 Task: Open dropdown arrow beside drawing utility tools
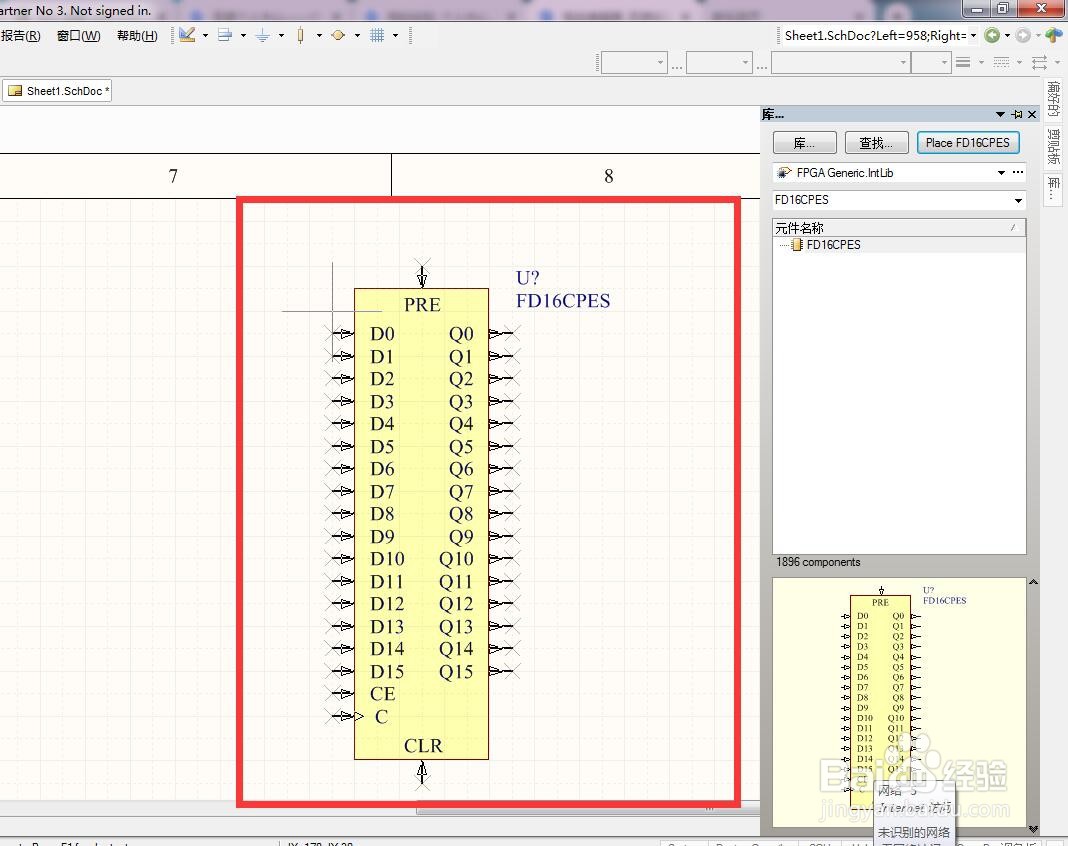click(x=205, y=35)
